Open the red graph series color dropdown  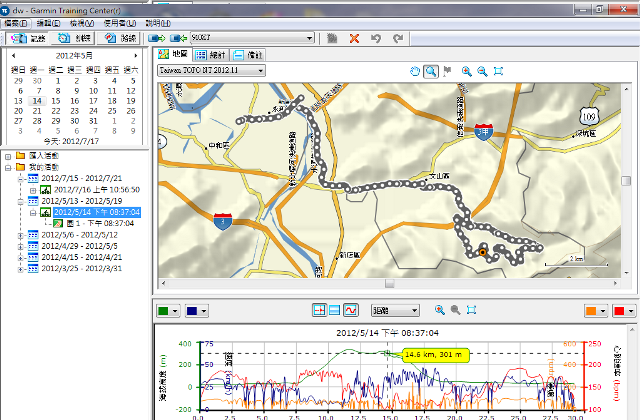tap(624, 311)
